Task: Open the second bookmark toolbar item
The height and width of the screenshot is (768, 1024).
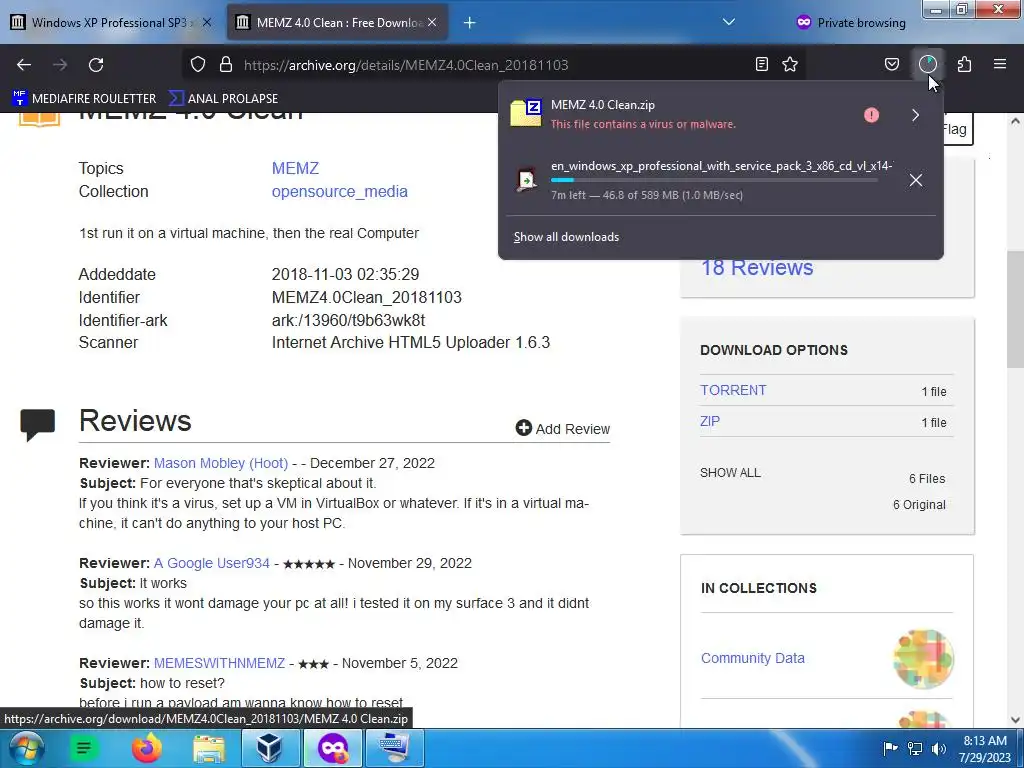Action: pos(223,99)
